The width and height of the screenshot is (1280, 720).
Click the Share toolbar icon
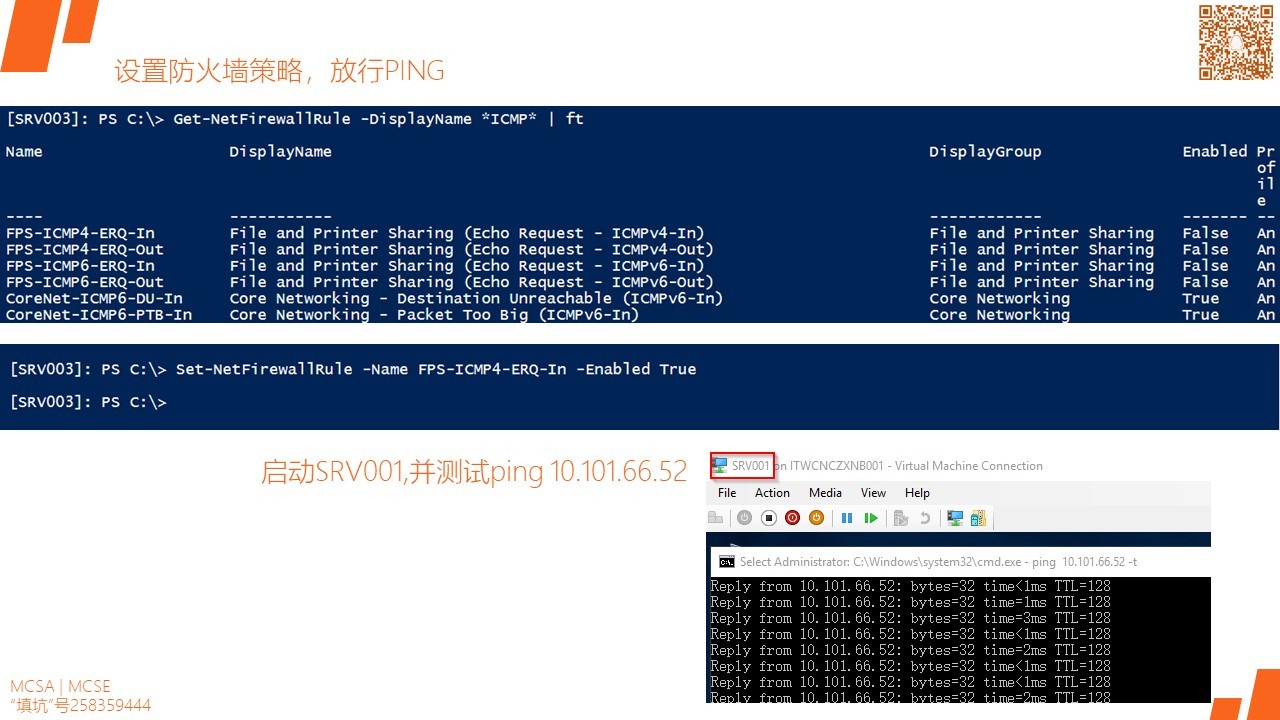(x=978, y=518)
